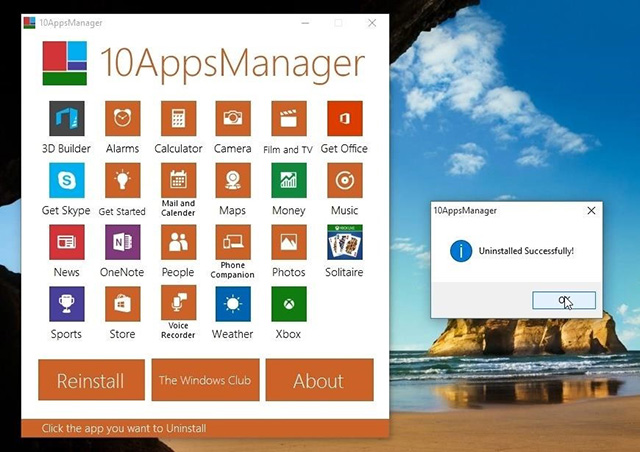Pick the Mail and Calender icon

point(178,180)
